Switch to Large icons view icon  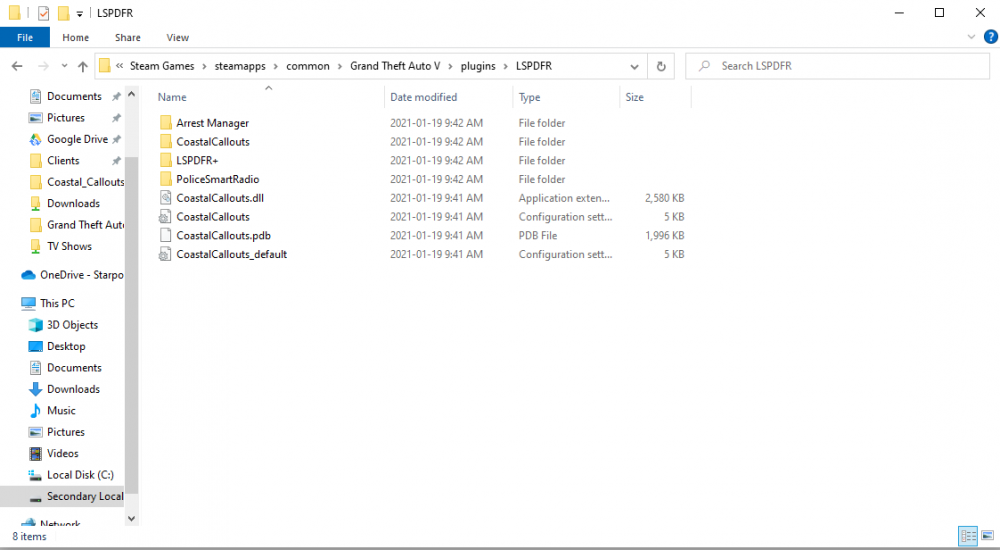pos(987,536)
